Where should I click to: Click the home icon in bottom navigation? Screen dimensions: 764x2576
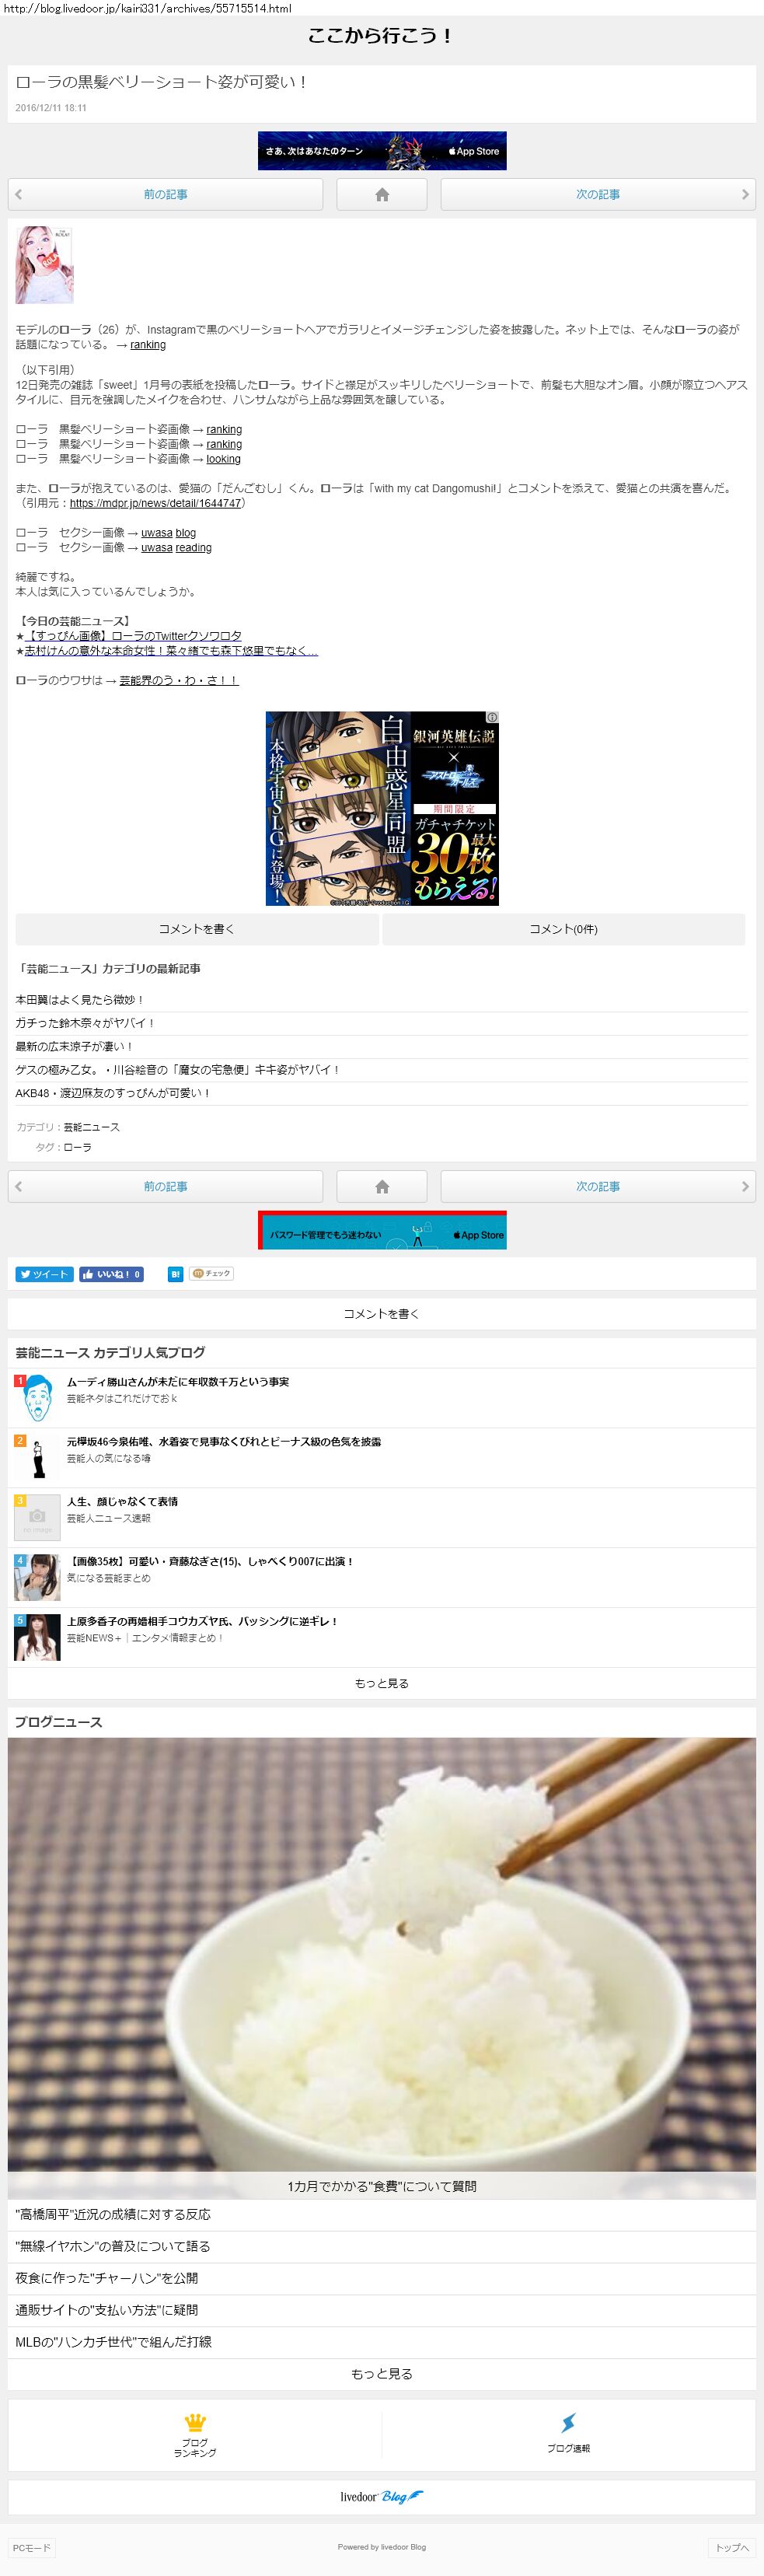(x=381, y=1186)
